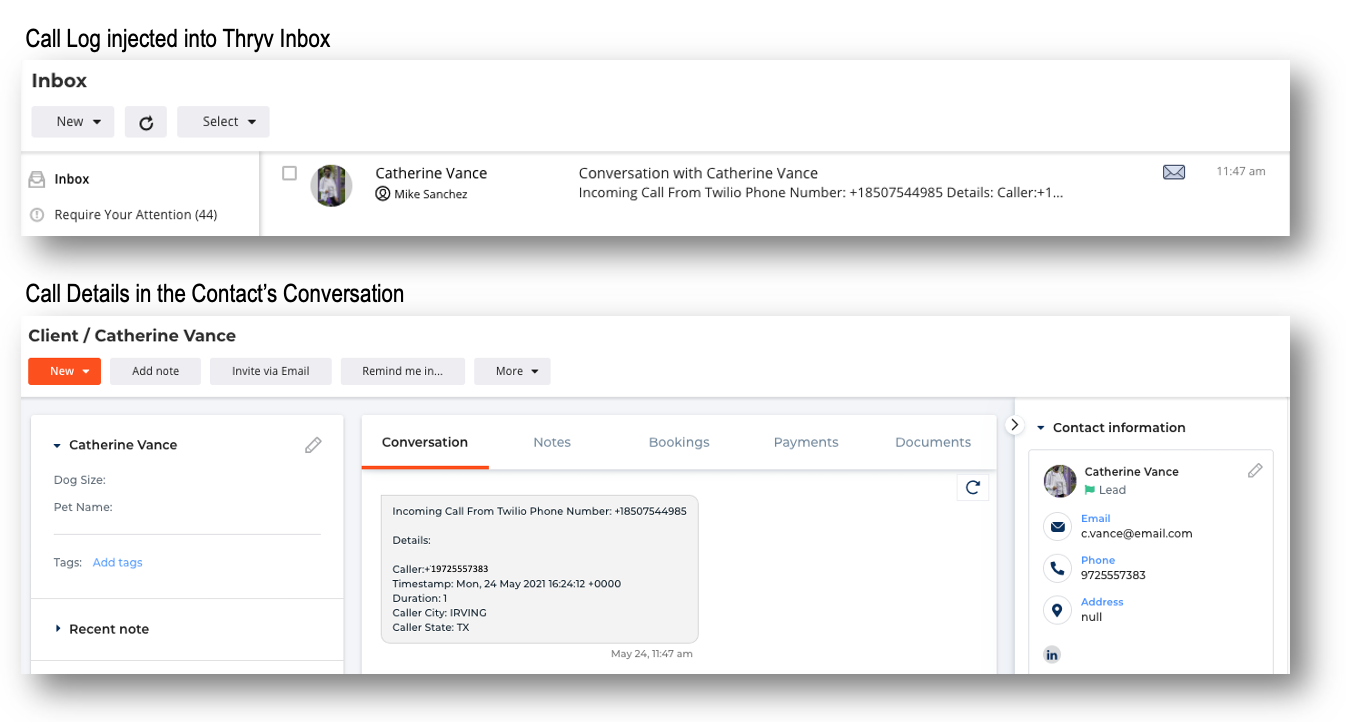
Task: Click Catherine Vance name in inbox row
Action: [x=431, y=173]
